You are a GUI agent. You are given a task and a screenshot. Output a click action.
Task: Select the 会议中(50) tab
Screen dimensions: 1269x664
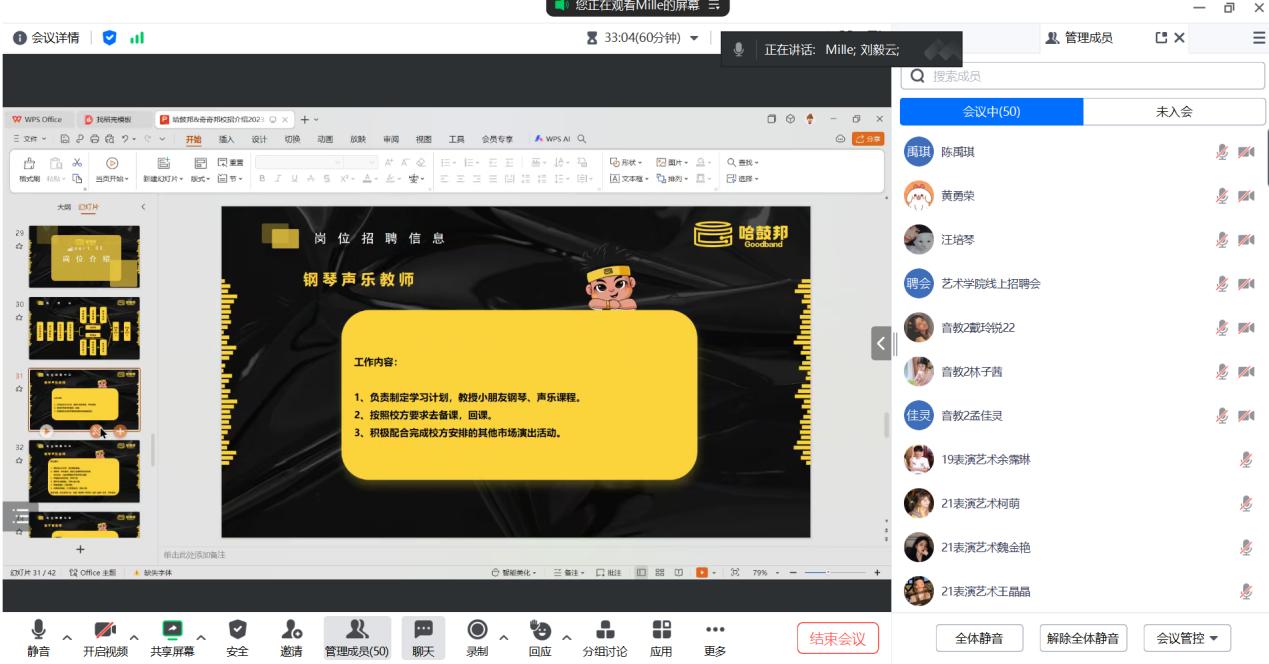pyautogui.click(x=991, y=112)
